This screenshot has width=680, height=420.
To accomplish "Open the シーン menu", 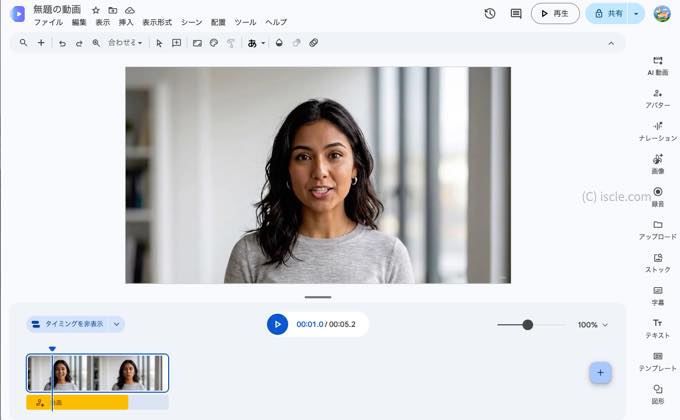I will tap(191, 22).
